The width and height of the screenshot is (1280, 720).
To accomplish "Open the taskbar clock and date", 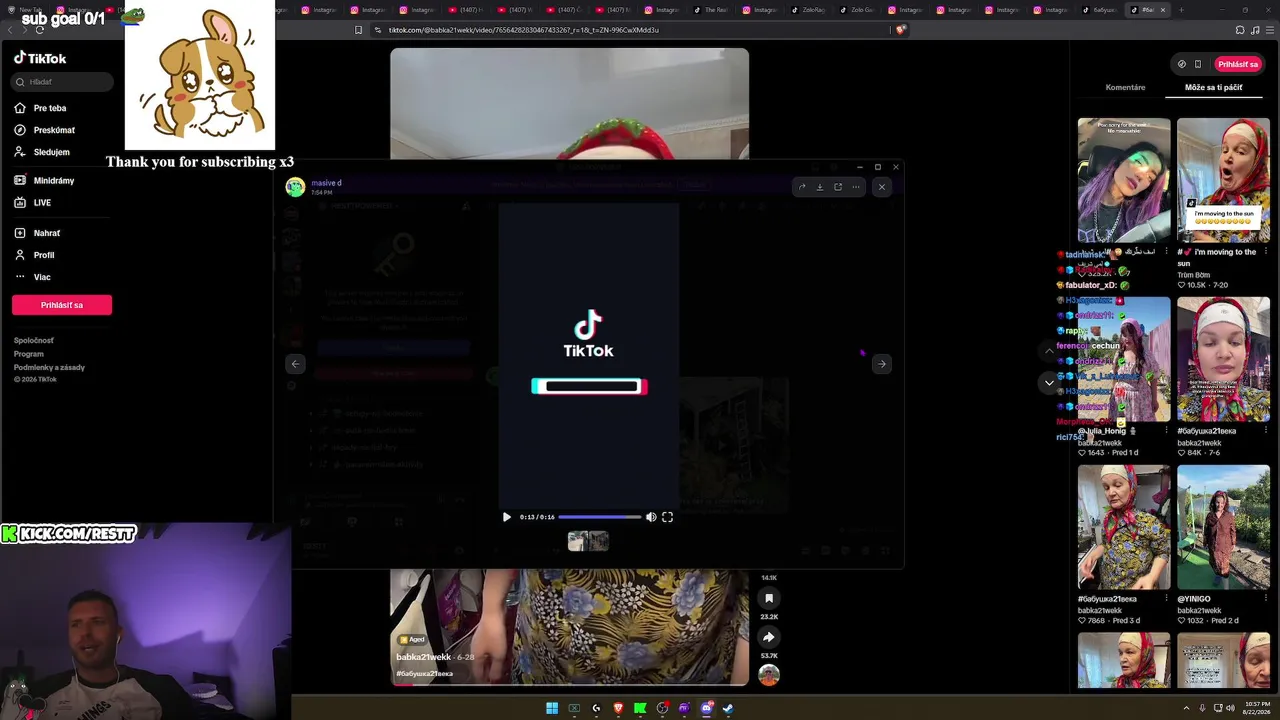I will point(1257,709).
